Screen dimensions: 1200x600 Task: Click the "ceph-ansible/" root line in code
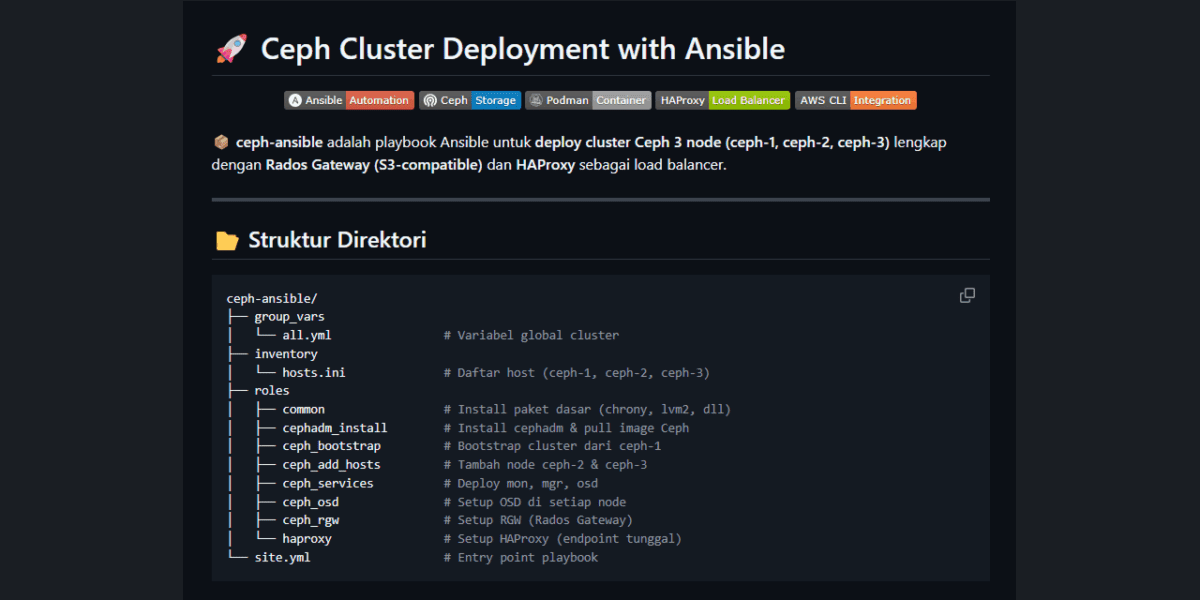[x=272, y=298]
